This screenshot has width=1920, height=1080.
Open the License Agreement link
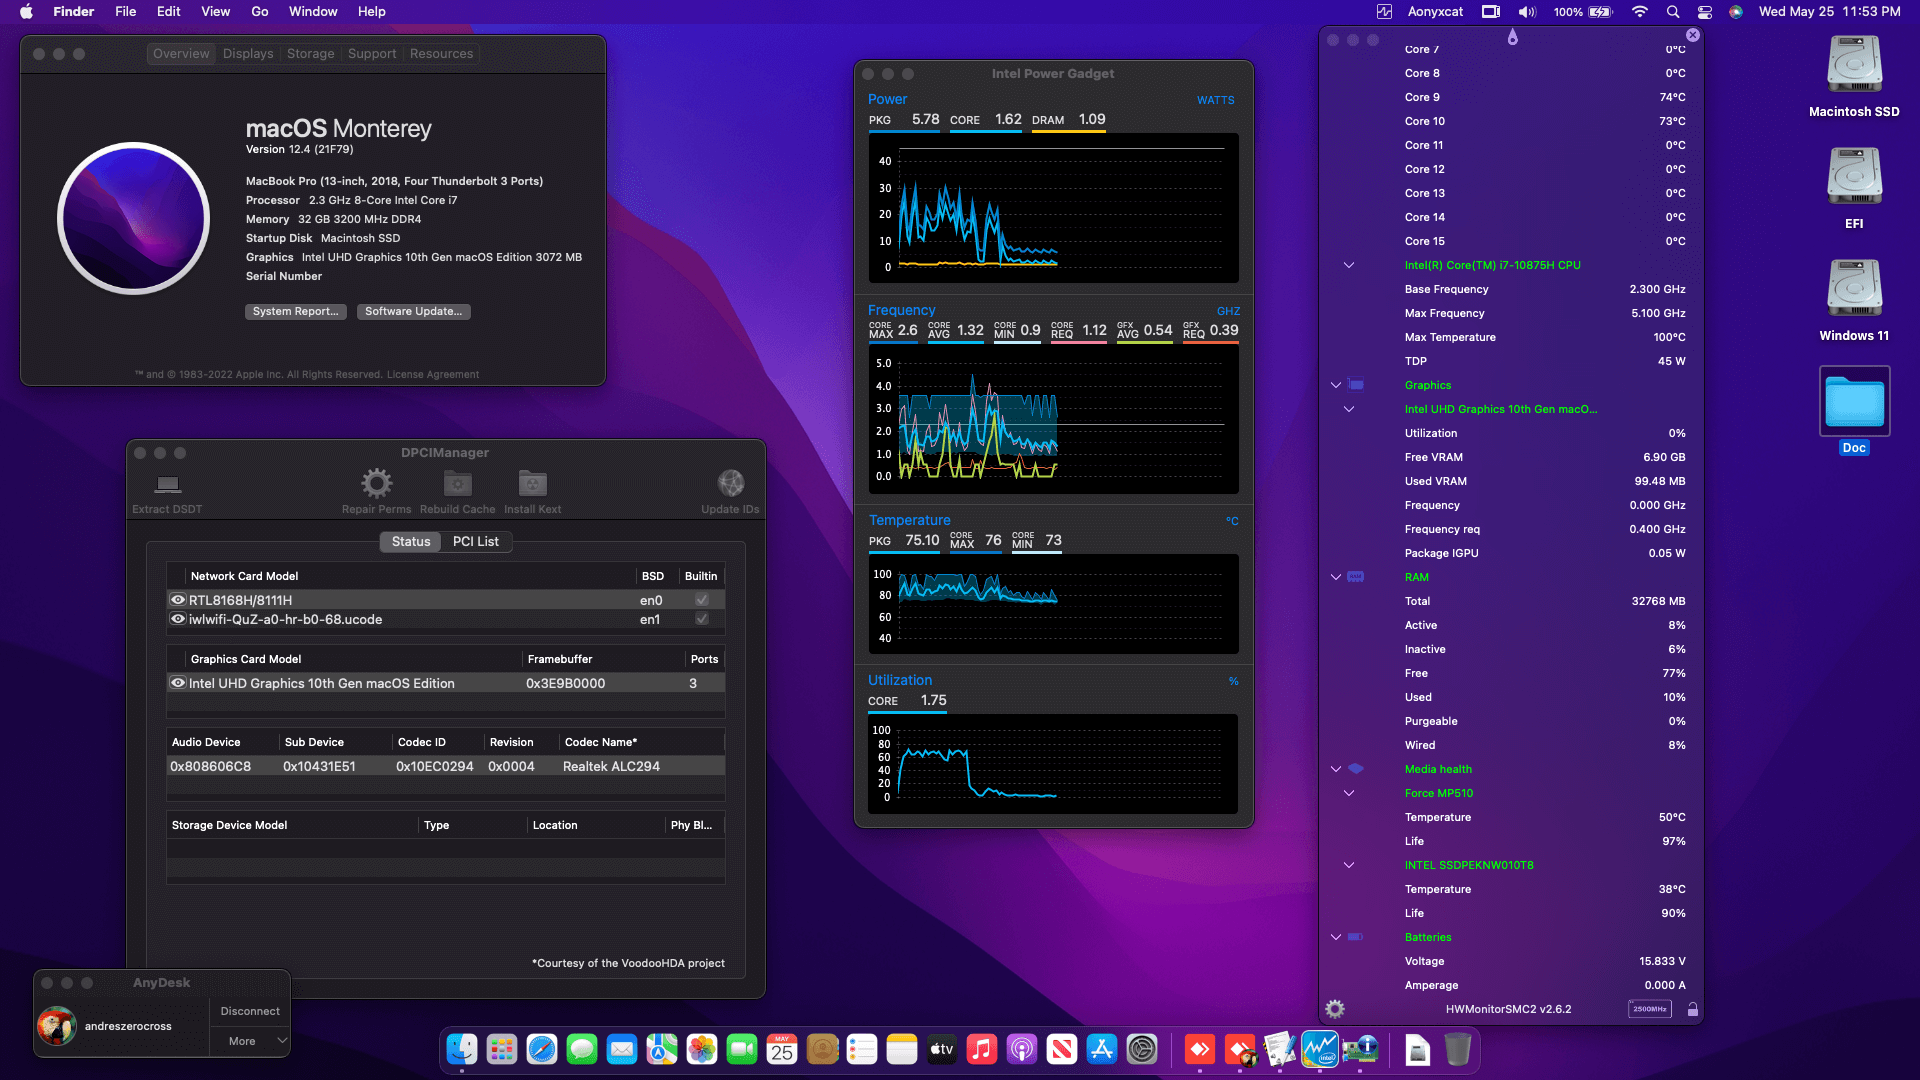[x=432, y=375]
